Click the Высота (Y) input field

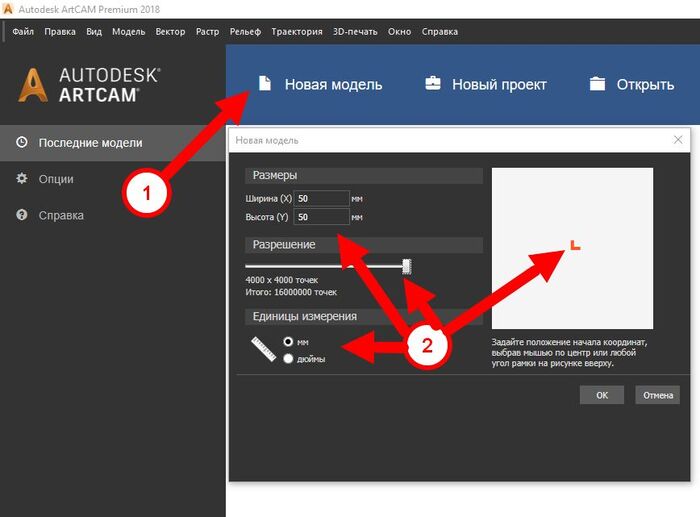[321, 217]
